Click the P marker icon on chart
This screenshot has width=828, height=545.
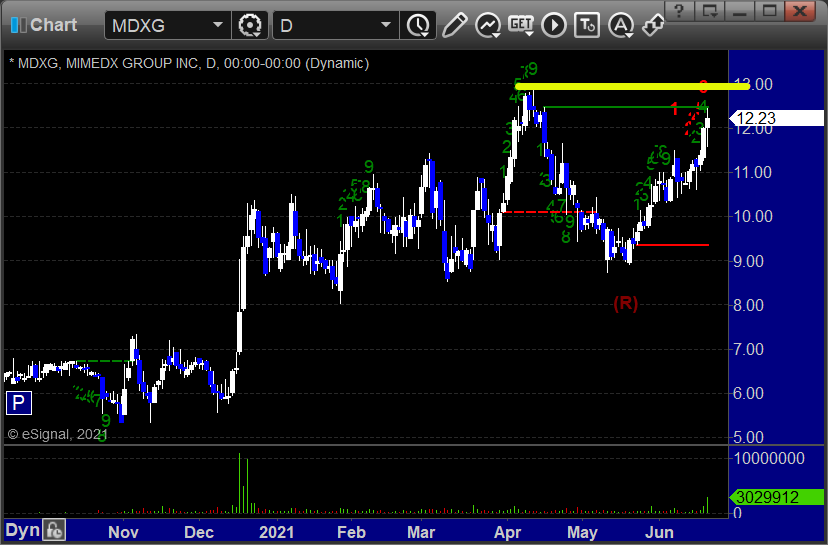point(18,403)
